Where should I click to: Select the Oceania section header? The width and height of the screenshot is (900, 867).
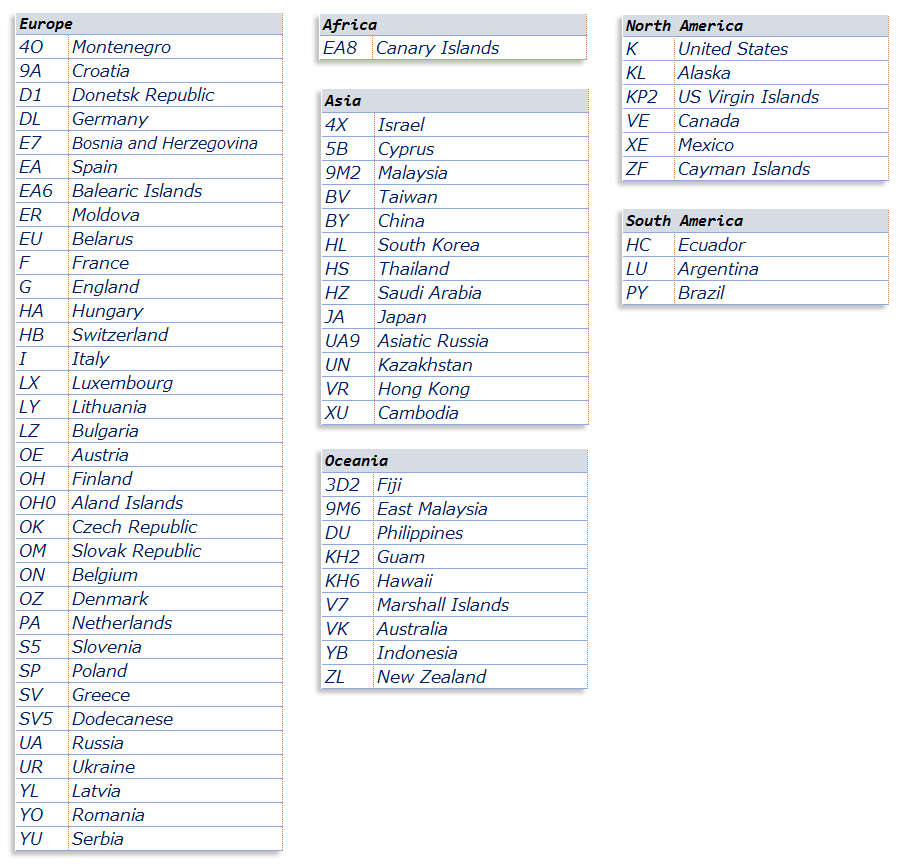coord(356,461)
